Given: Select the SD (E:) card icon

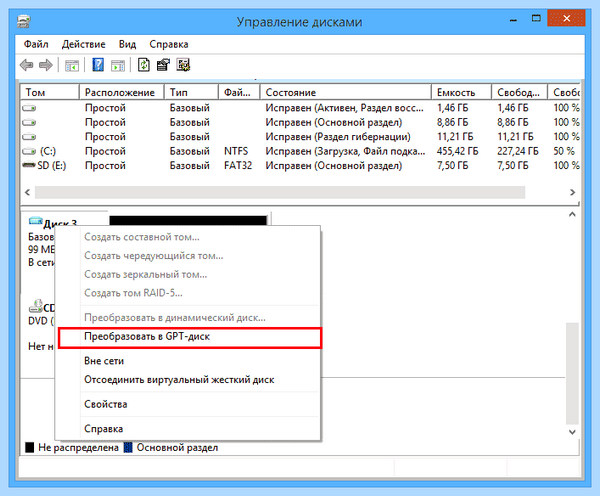Looking at the screenshot, I should point(29,165).
